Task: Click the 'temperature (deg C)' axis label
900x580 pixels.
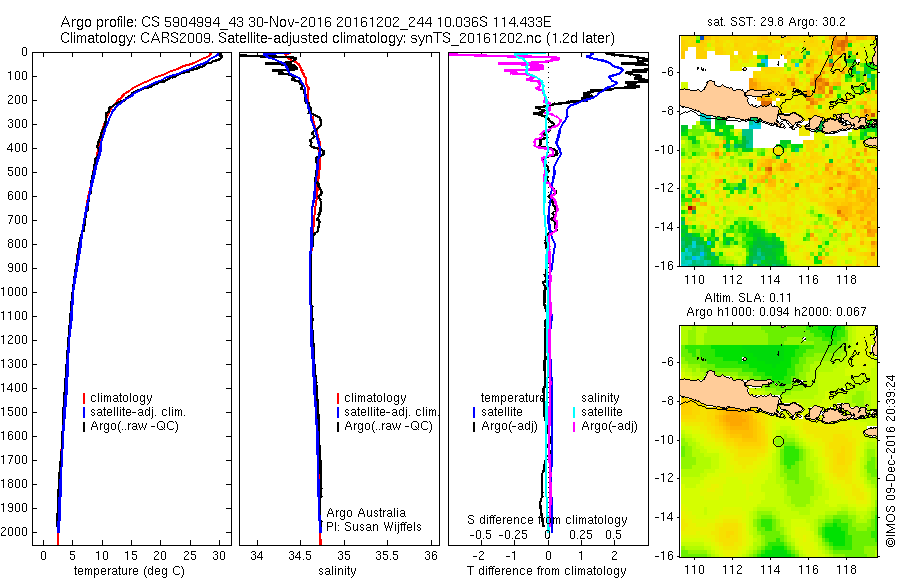Action: (x=129, y=571)
